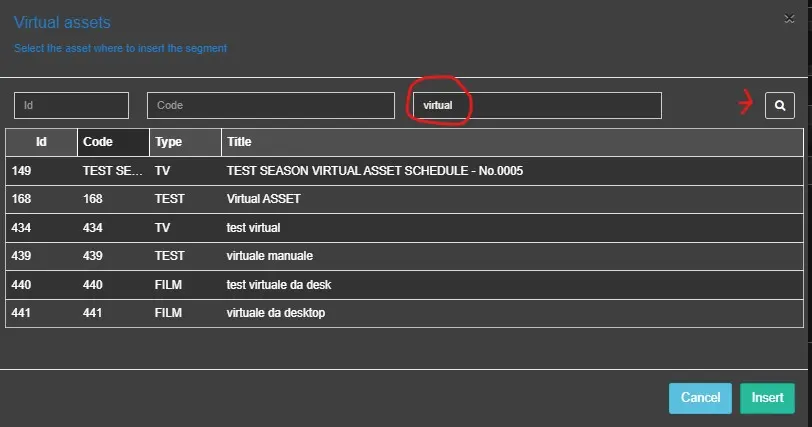Sort by the Type column header
Screen dimensions: 812x427
click(x=185, y=142)
